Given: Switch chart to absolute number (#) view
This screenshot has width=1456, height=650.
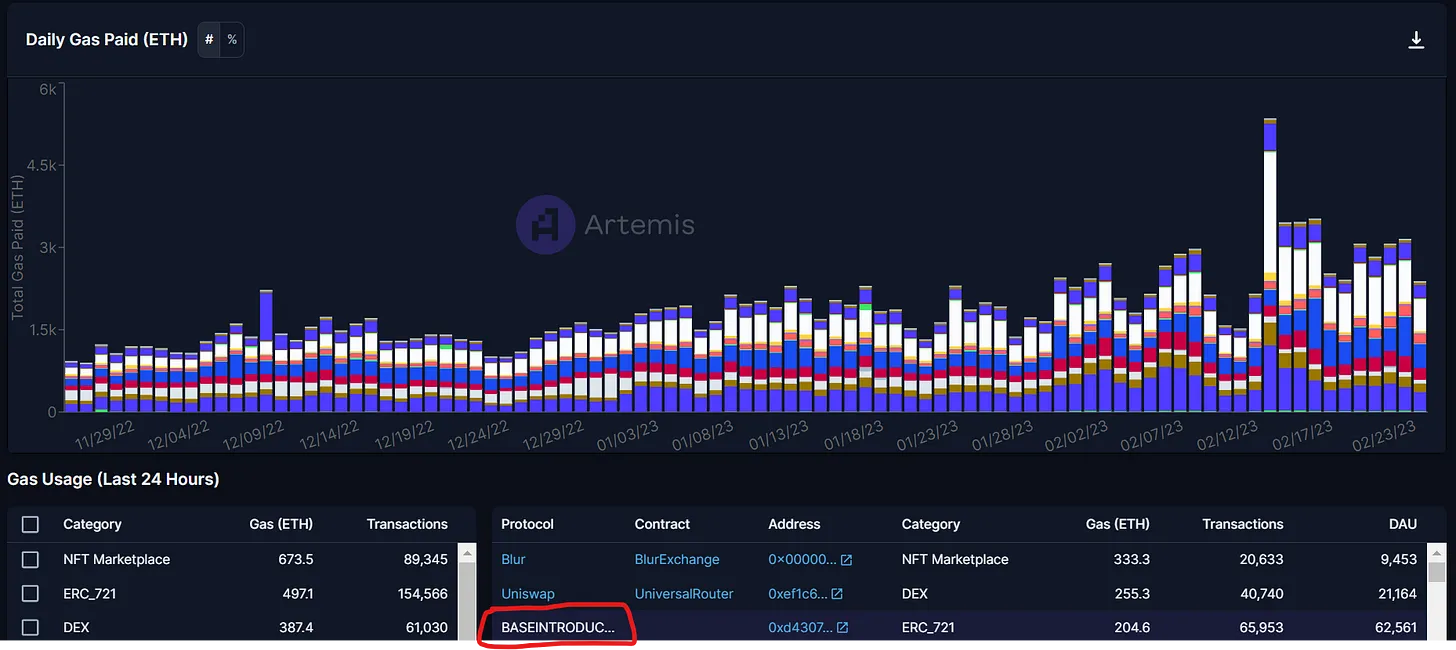Looking at the screenshot, I should [209, 40].
